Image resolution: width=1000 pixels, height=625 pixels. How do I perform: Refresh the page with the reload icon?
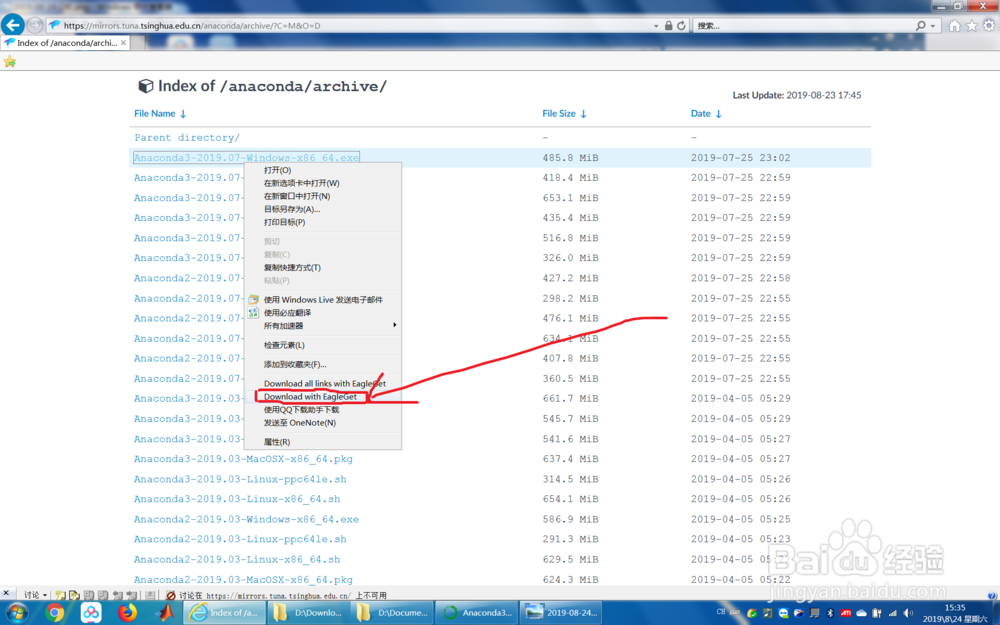681,26
